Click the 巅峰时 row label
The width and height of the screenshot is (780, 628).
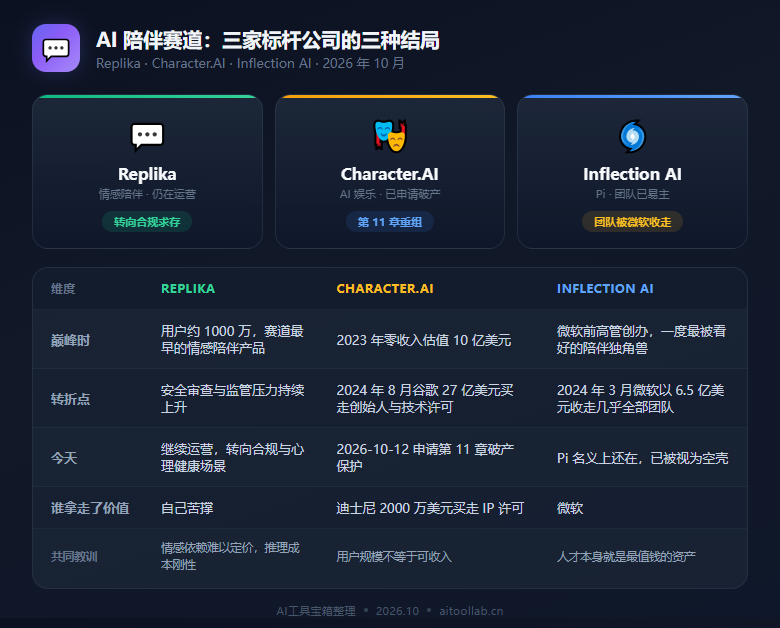point(70,340)
